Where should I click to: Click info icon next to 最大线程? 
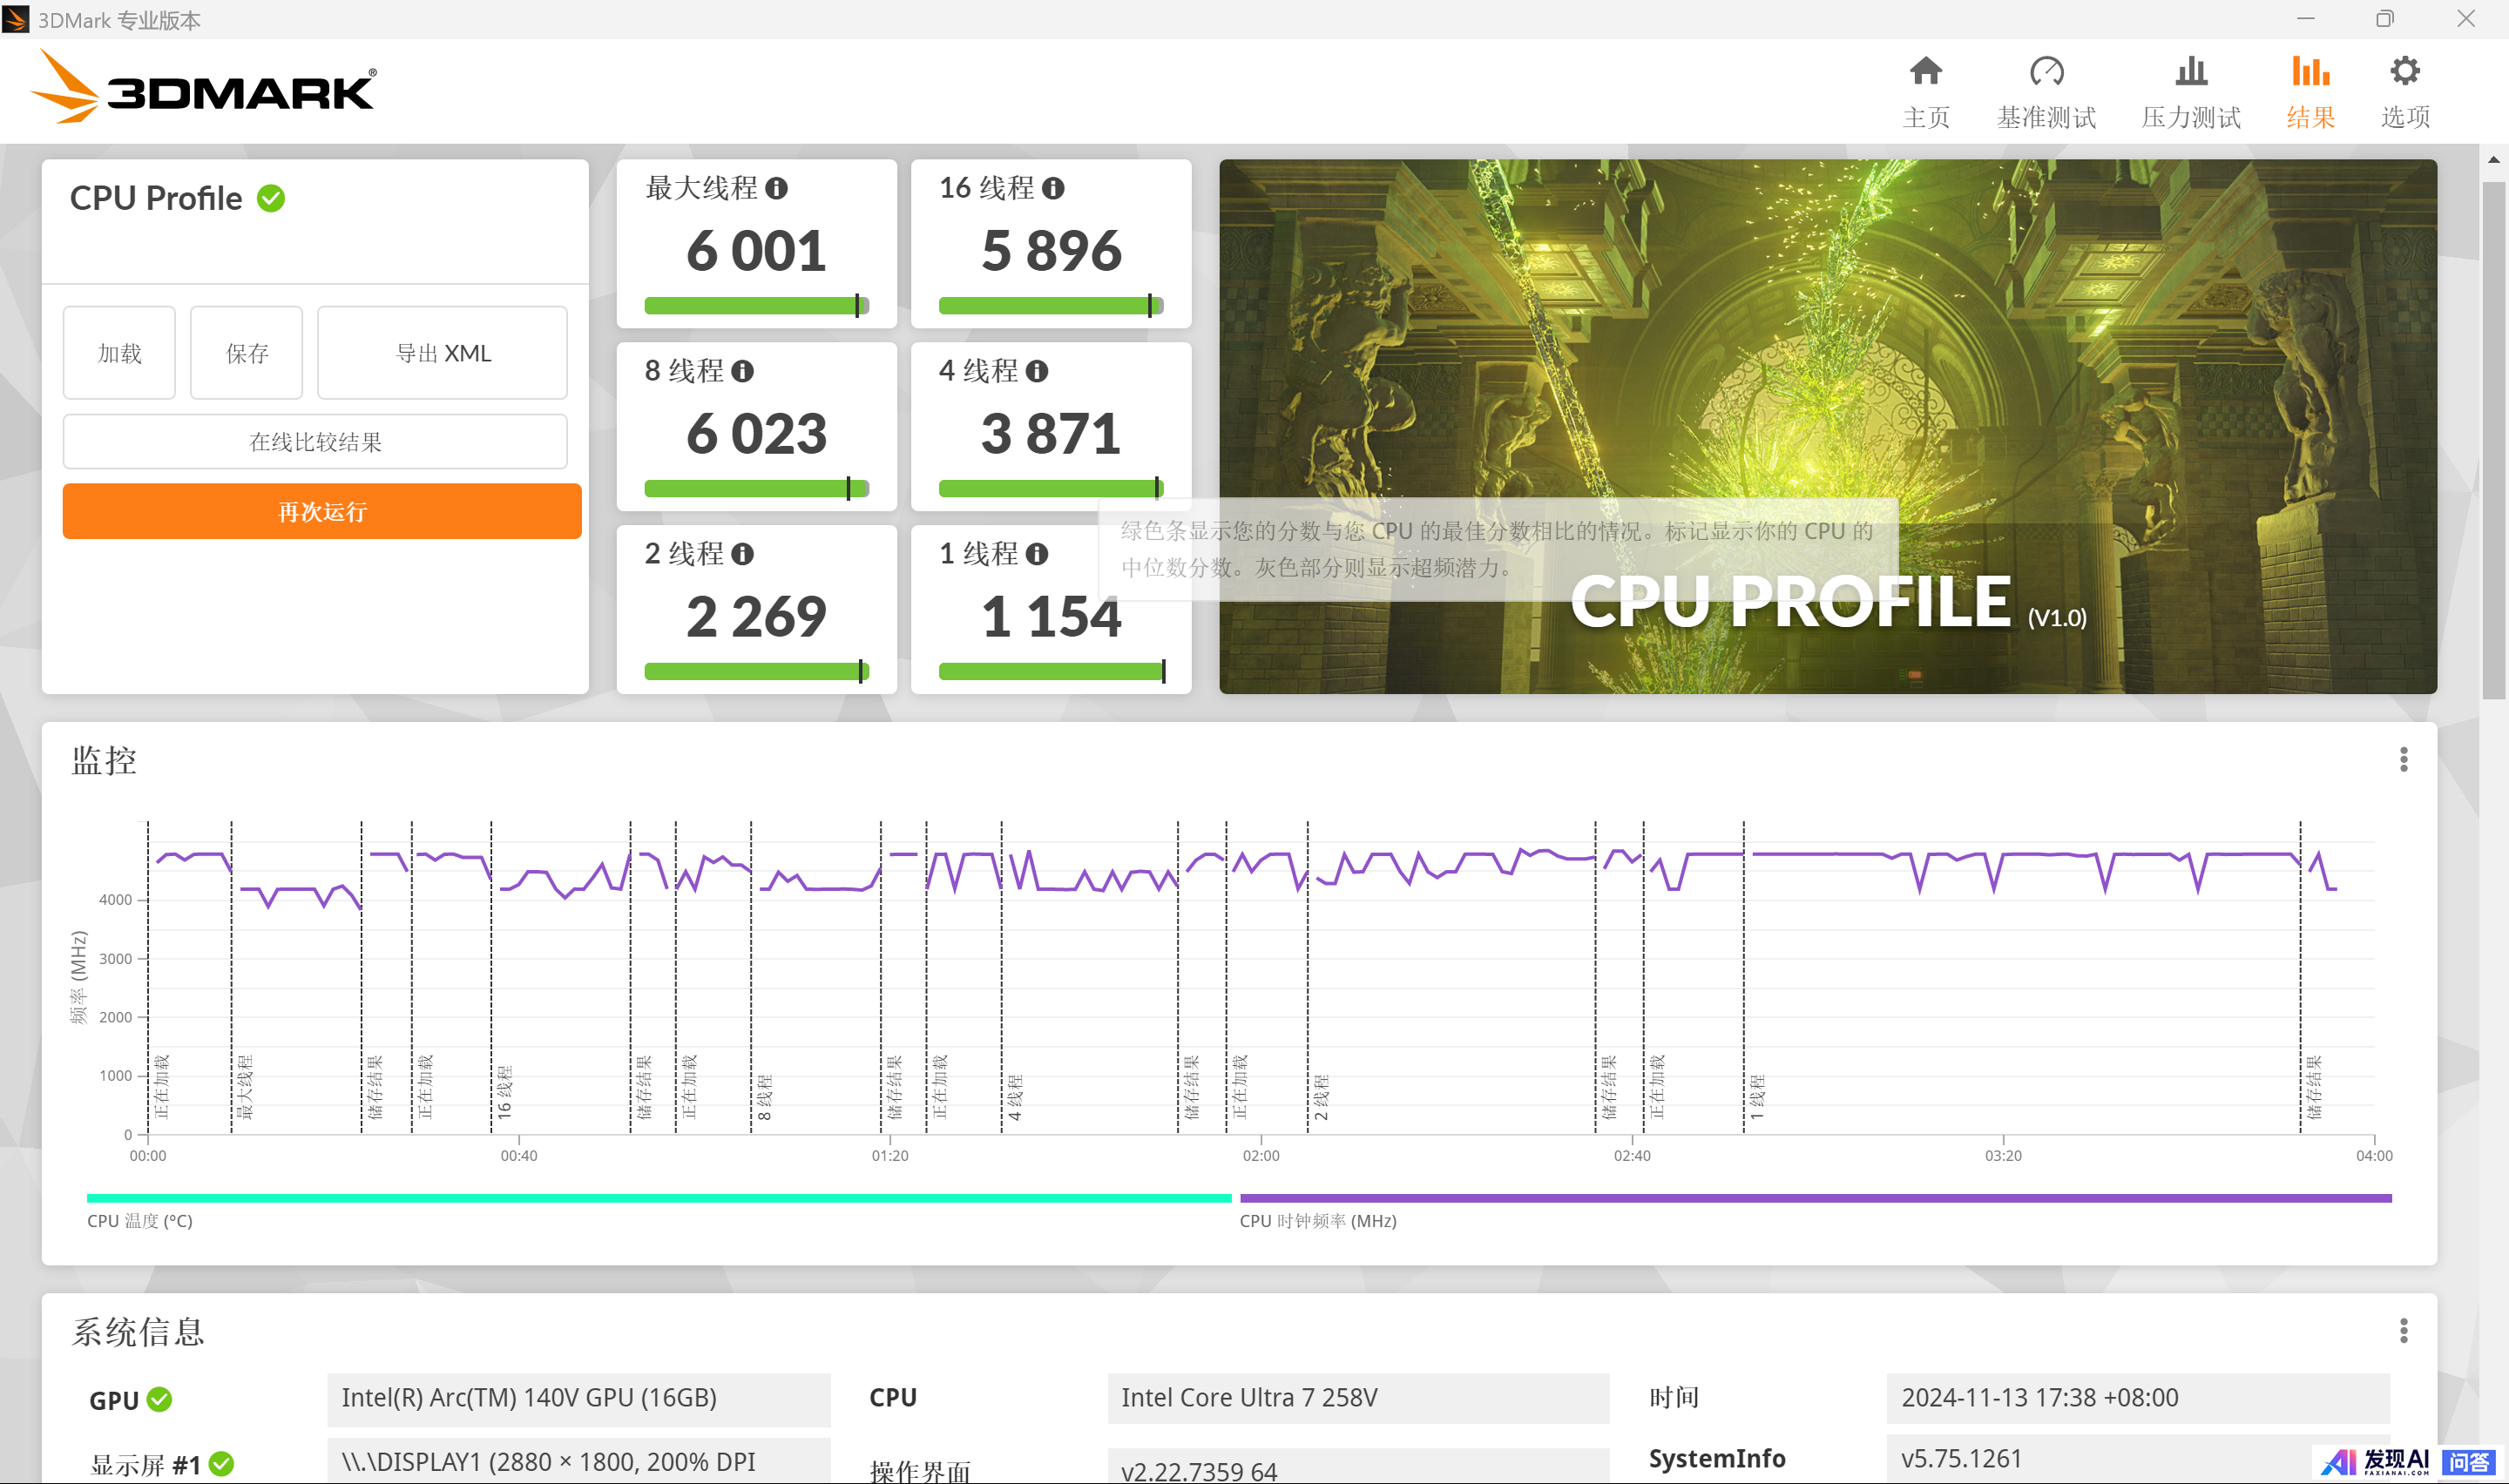[x=776, y=188]
